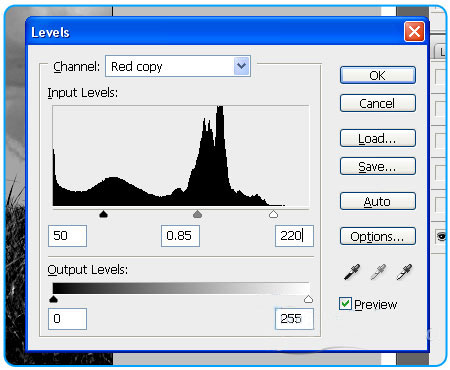This screenshot has height=370, width=450.
Task: Click the gamma input field showing 0.85
Action: (x=180, y=236)
